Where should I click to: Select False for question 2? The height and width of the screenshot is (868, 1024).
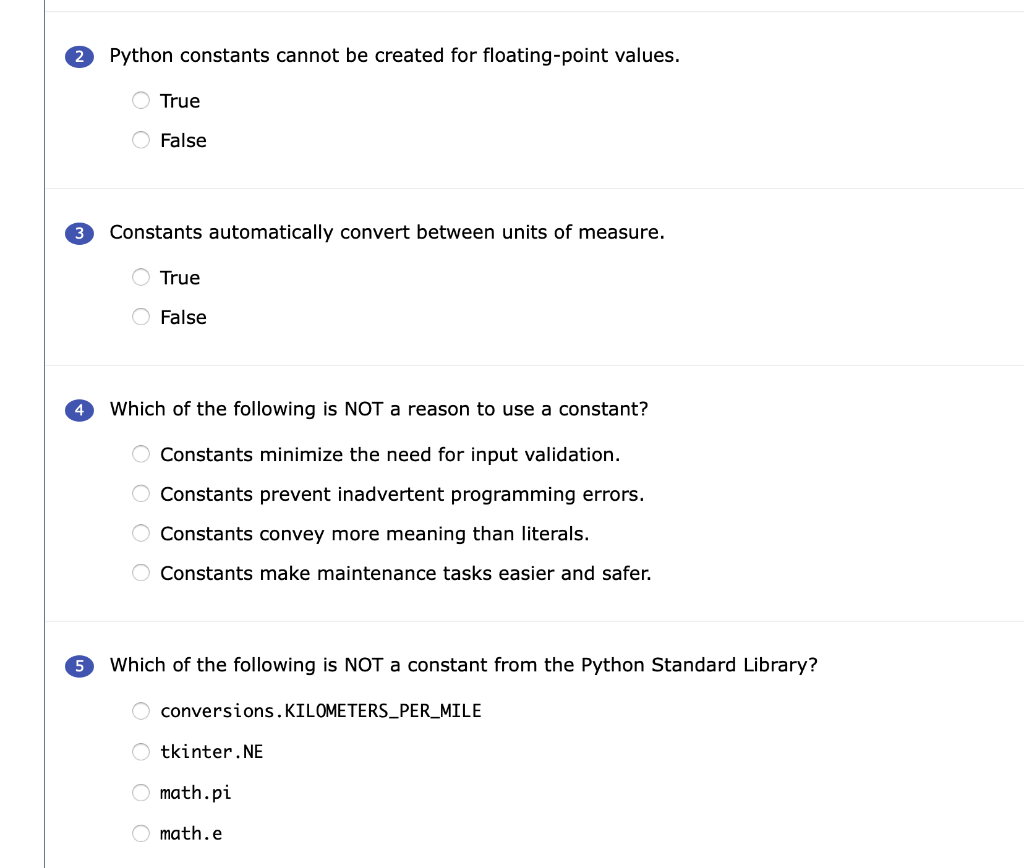click(x=141, y=140)
